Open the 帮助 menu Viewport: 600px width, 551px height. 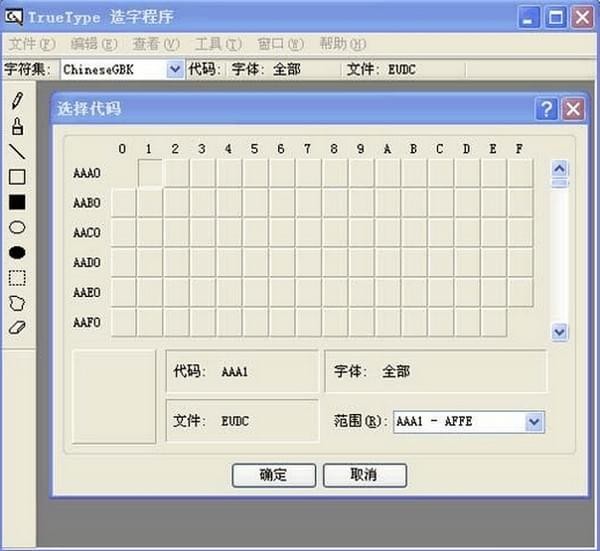[342, 44]
